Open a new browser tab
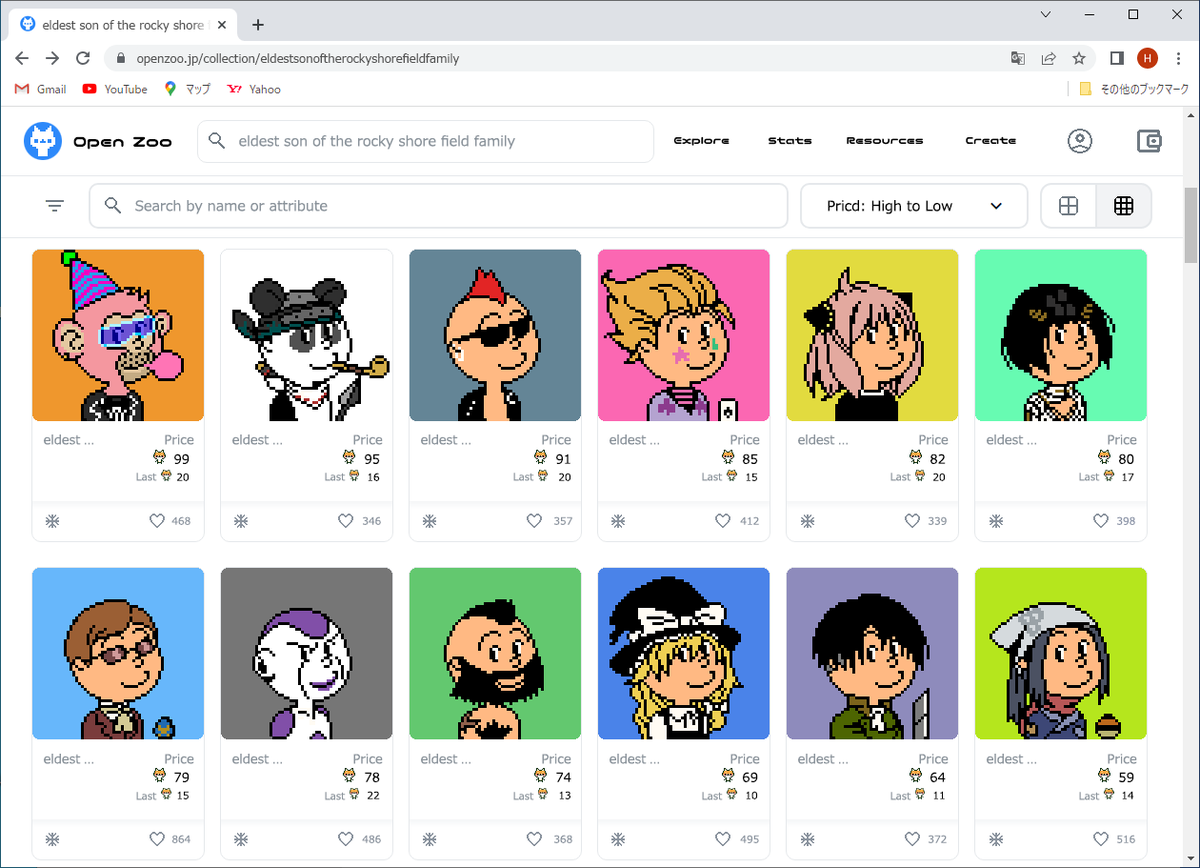The image size is (1200, 868). pyautogui.click(x=258, y=24)
